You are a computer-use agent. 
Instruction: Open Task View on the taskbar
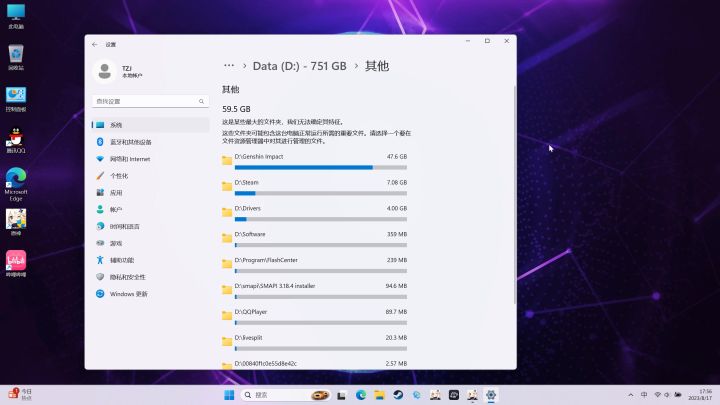tap(342, 395)
